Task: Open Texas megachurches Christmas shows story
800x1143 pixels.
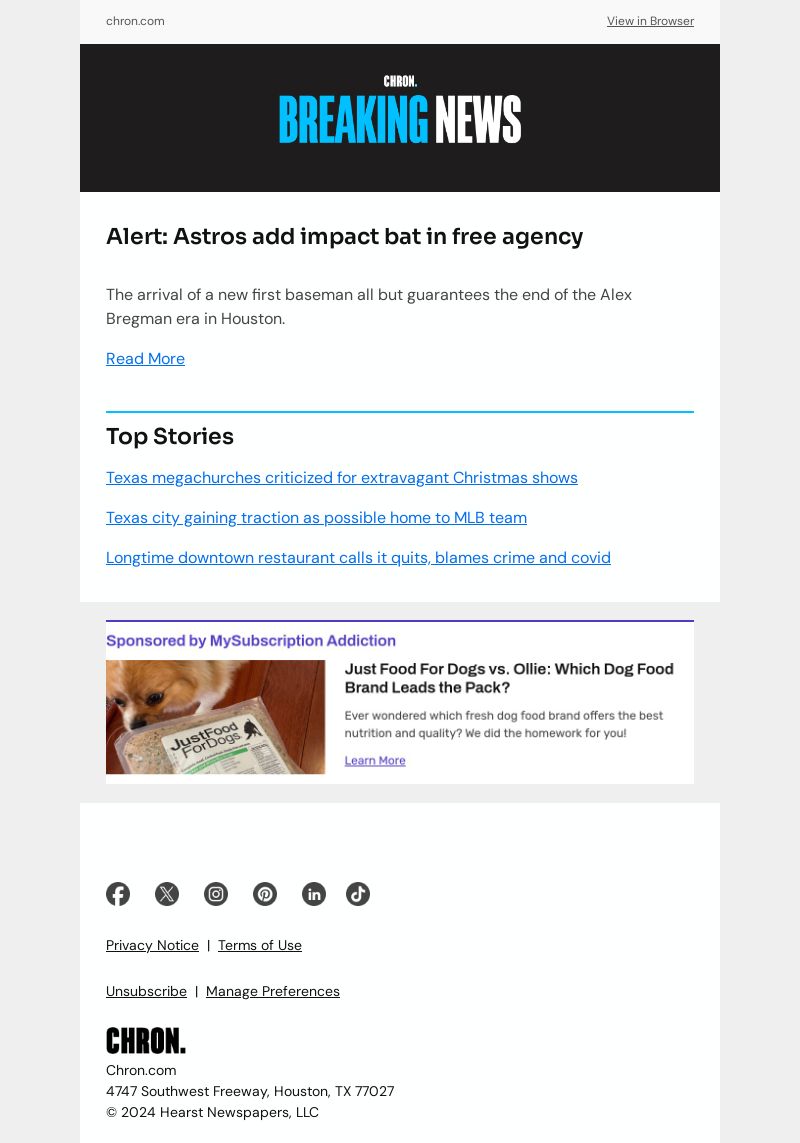Action: click(x=341, y=477)
